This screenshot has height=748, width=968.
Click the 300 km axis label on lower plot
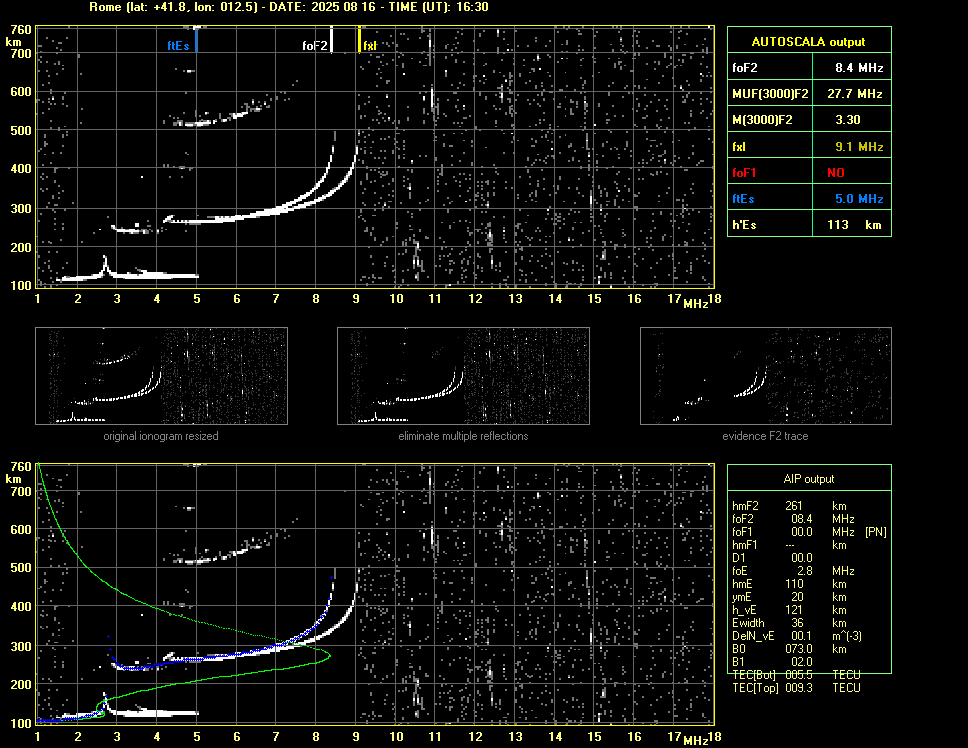click(x=20, y=646)
